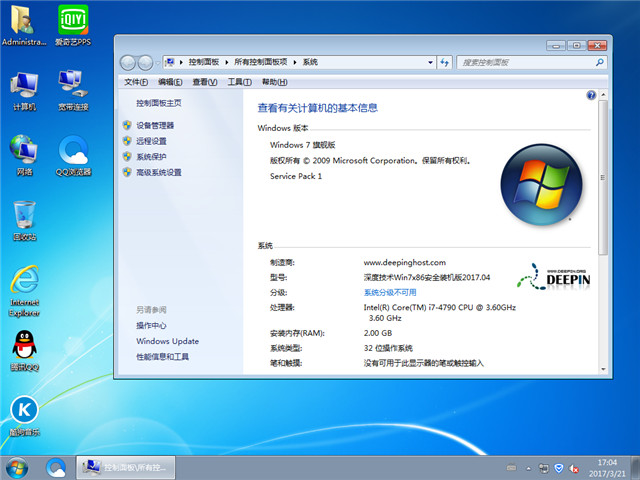Click the computer icon in the address bar
Screen dimensions: 640x480
tap(170, 62)
